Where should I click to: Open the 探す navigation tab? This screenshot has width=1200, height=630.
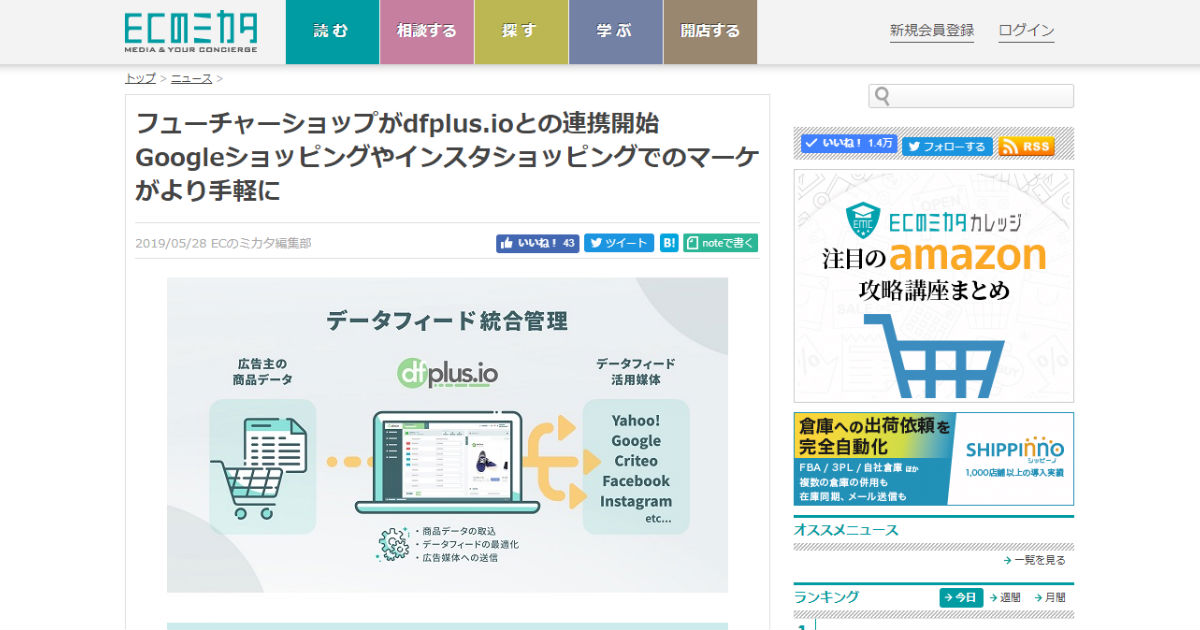[521, 32]
